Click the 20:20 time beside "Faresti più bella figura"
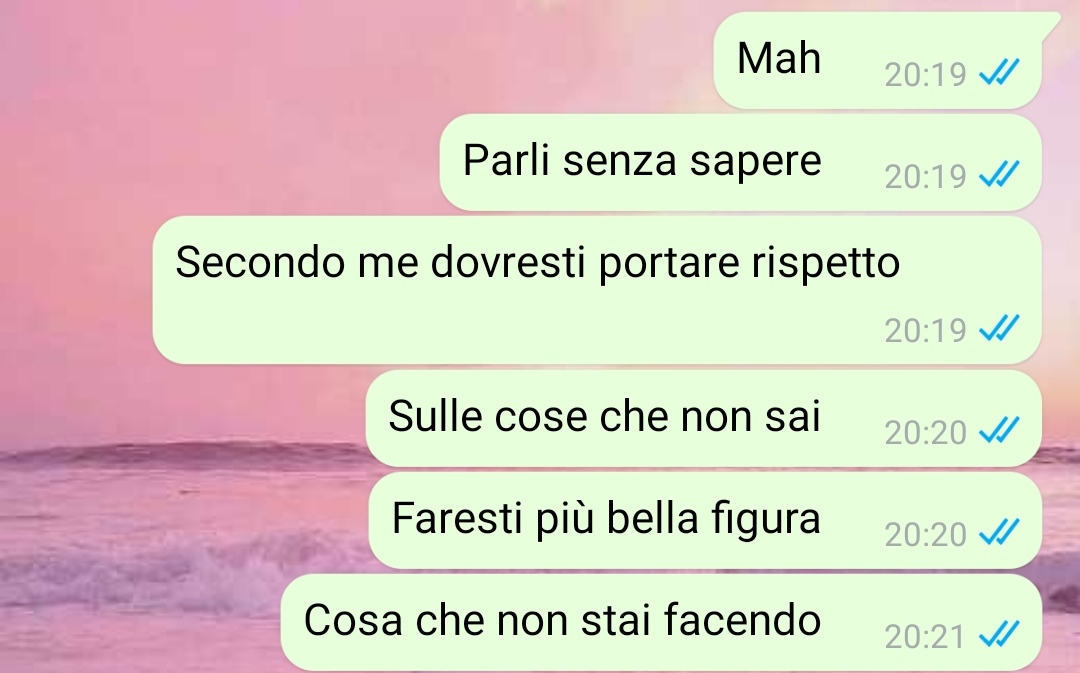 coord(926,535)
